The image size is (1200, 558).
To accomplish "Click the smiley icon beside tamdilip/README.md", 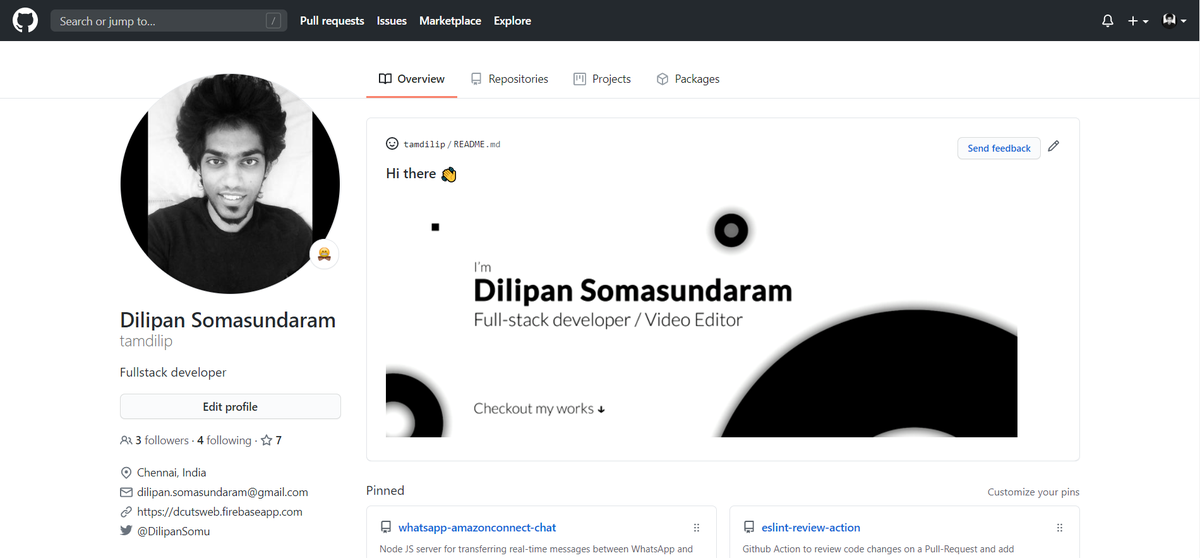I will pyautogui.click(x=392, y=144).
